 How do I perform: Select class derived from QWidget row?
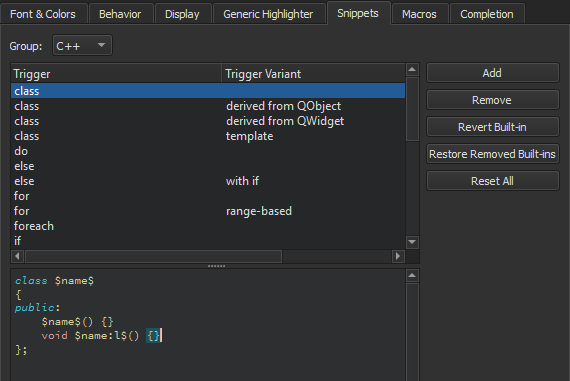208,121
